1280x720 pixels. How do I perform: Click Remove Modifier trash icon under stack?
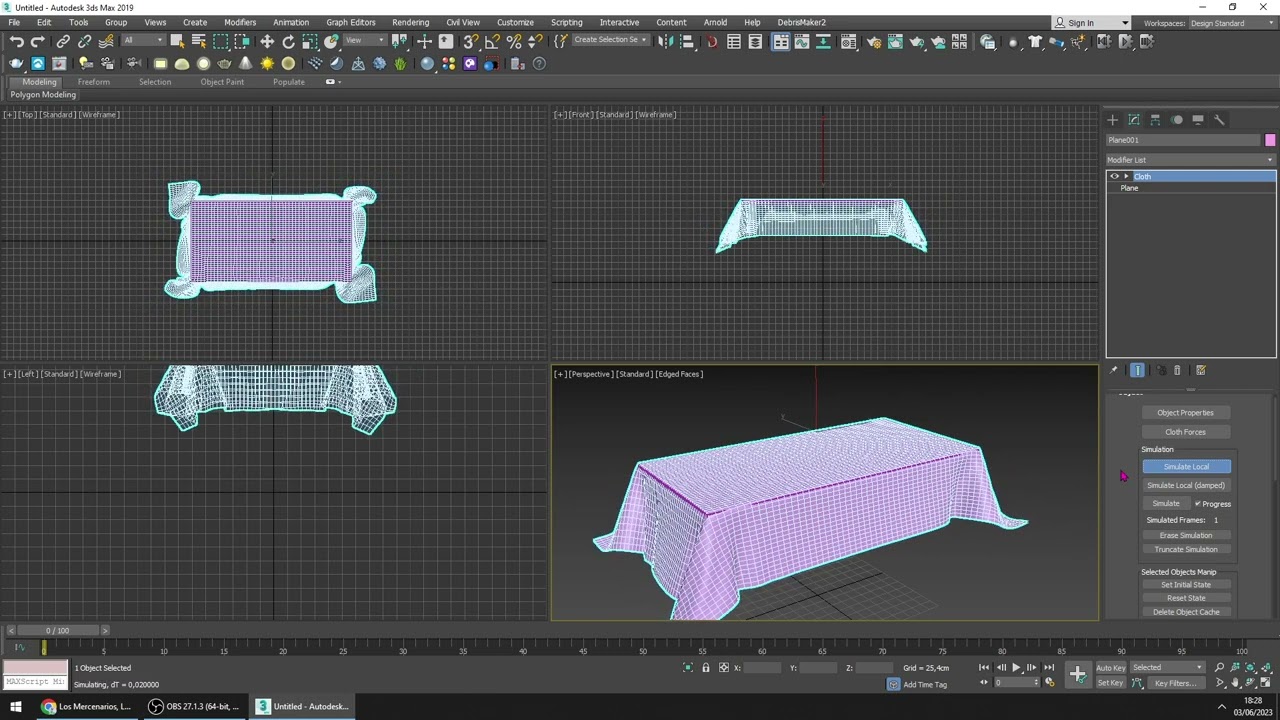tap(1177, 370)
